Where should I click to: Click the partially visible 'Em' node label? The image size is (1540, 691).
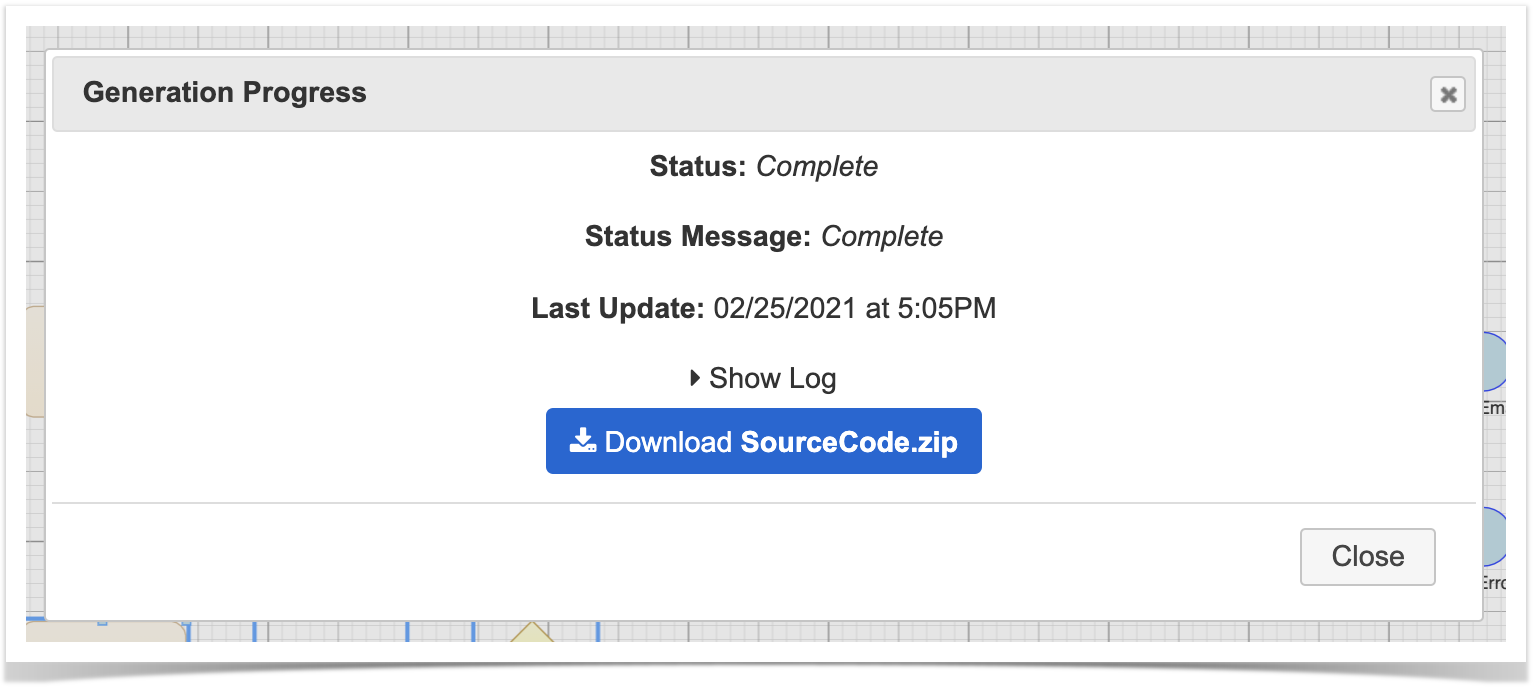1494,408
